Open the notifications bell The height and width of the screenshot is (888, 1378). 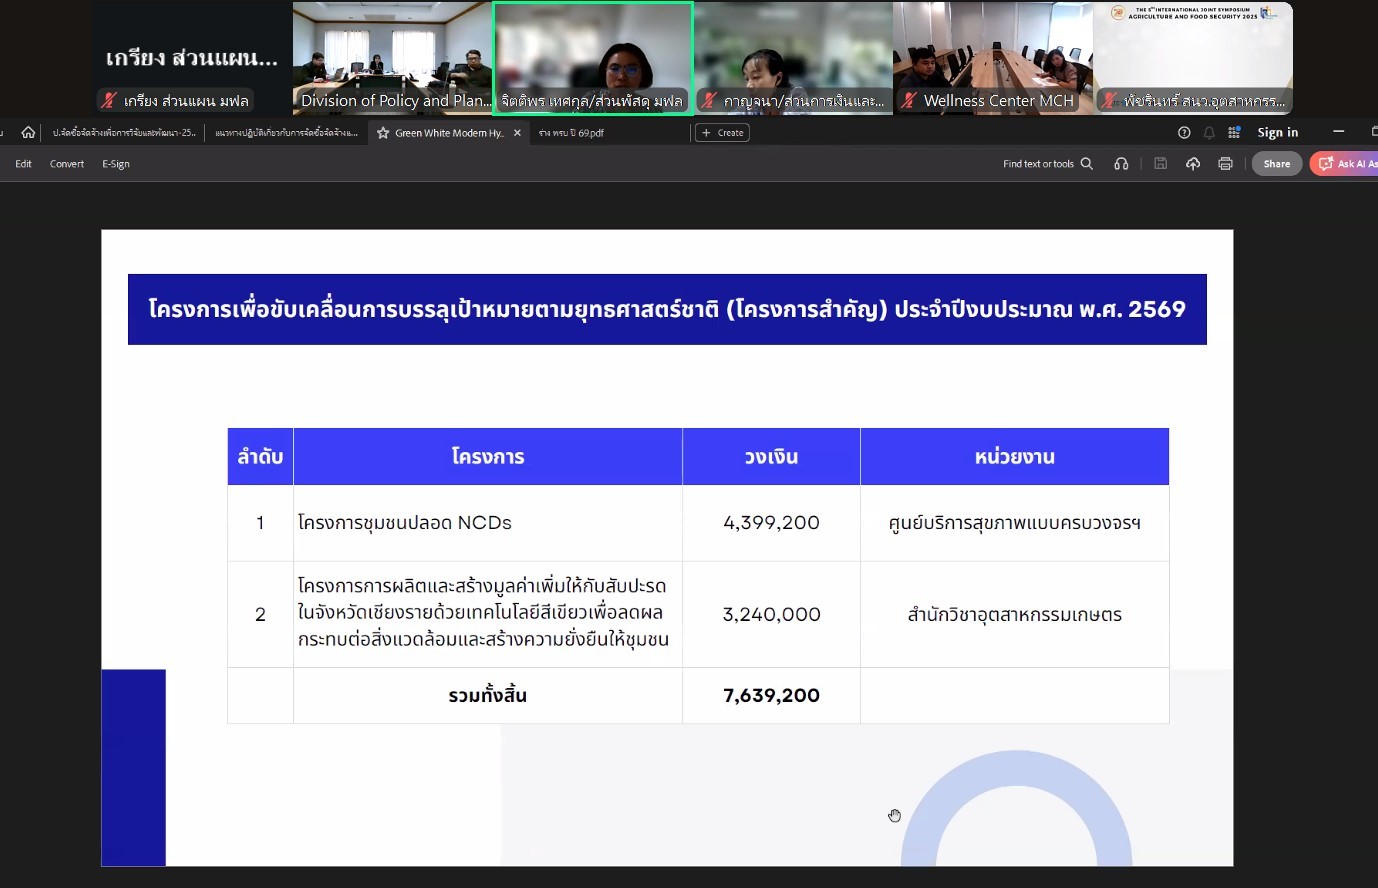[x=1209, y=132]
